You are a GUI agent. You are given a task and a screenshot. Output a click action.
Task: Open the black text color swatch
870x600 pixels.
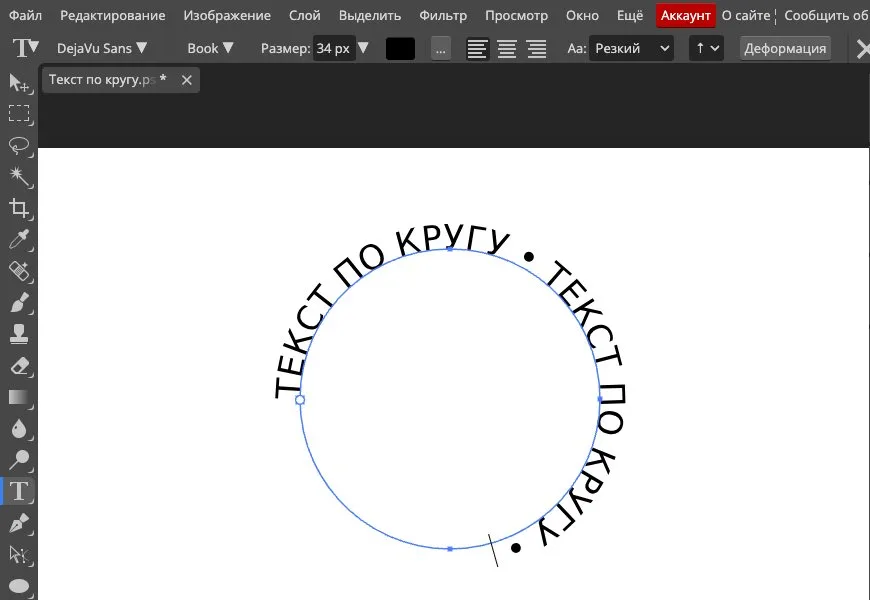click(x=400, y=49)
